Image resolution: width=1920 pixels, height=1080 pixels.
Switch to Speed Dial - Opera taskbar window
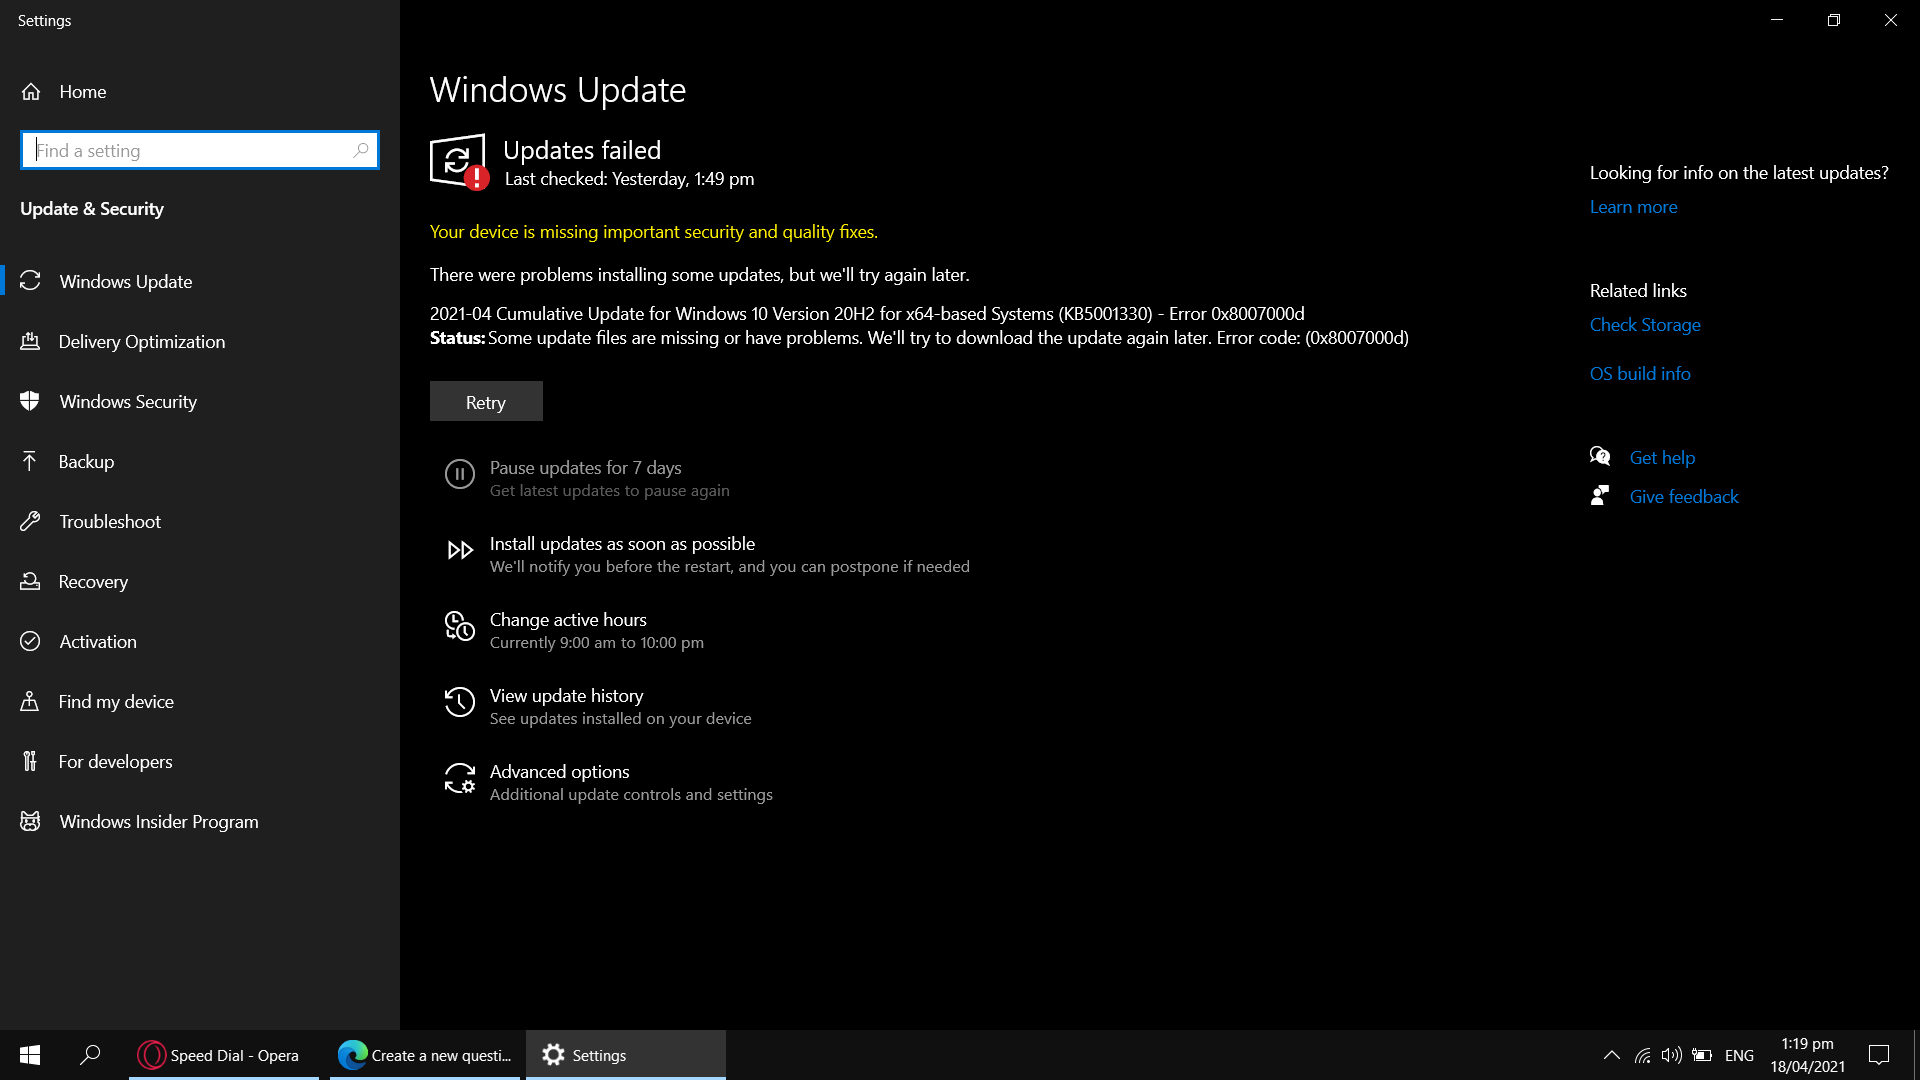(224, 1055)
